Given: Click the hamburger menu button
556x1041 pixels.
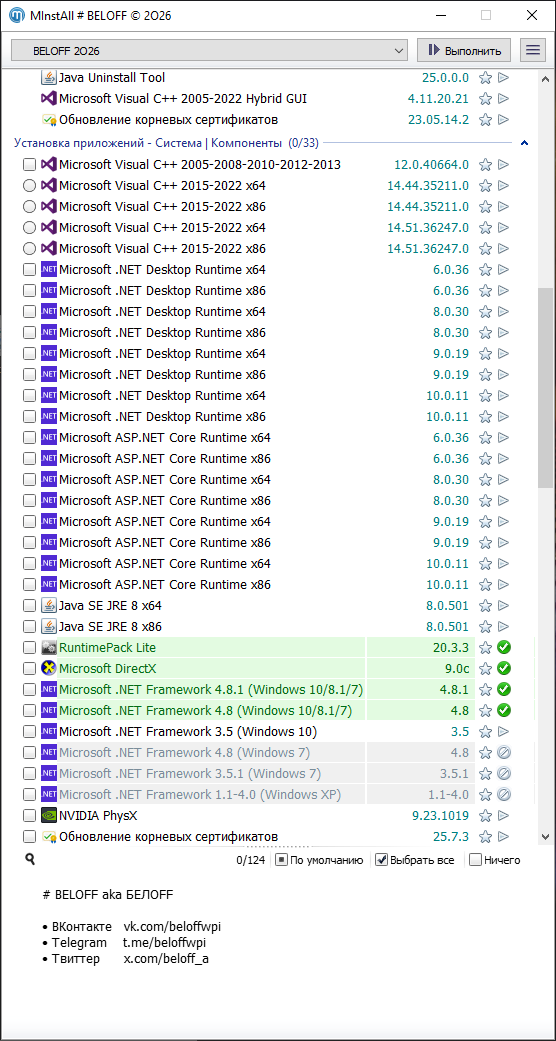Looking at the screenshot, I should click(533, 50).
